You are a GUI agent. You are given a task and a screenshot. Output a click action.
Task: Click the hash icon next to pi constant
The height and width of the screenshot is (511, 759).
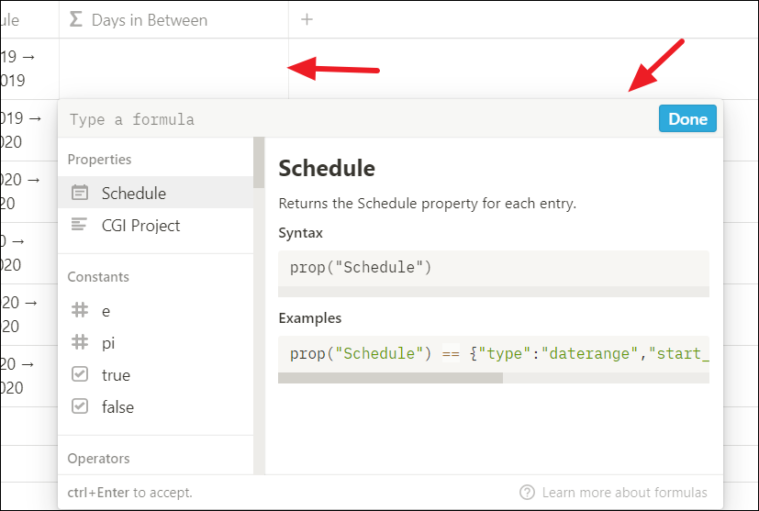(80, 343)
